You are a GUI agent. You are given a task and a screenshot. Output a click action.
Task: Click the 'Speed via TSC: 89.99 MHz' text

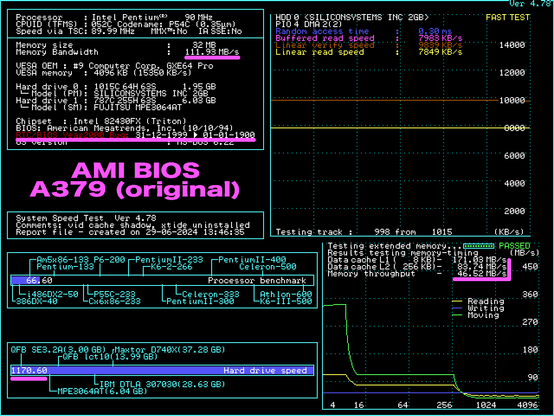[75, 31]
